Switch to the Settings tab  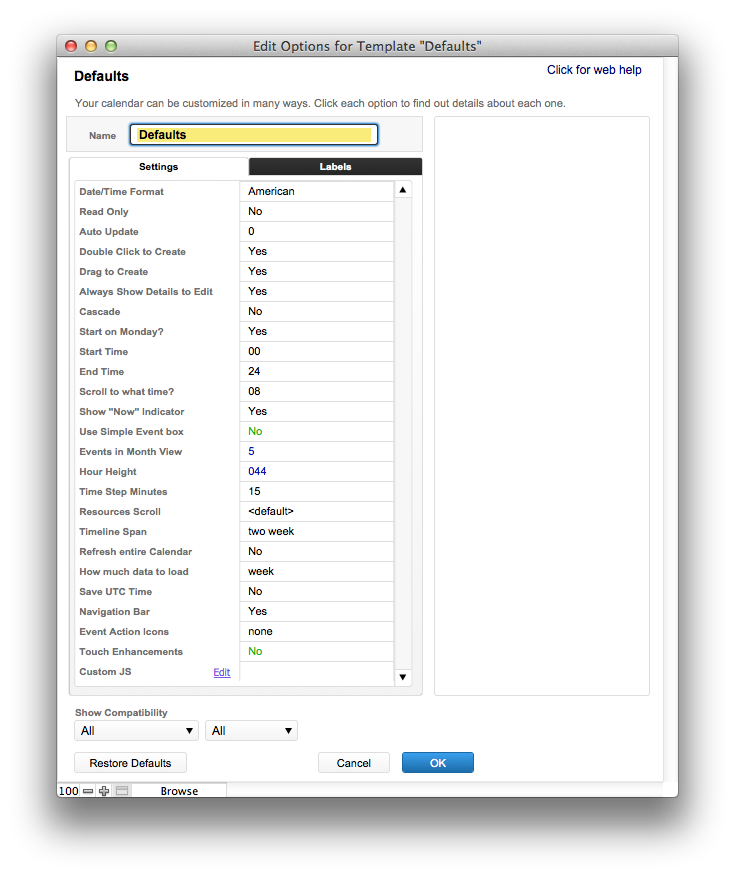point(159,166)
